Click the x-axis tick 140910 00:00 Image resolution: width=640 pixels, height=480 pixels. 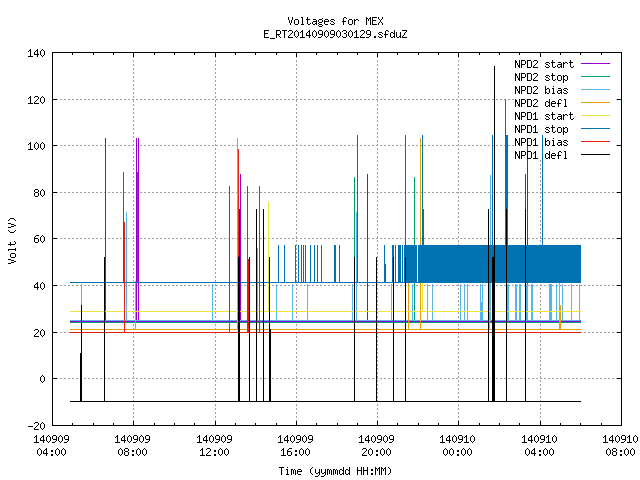[458, 446]
